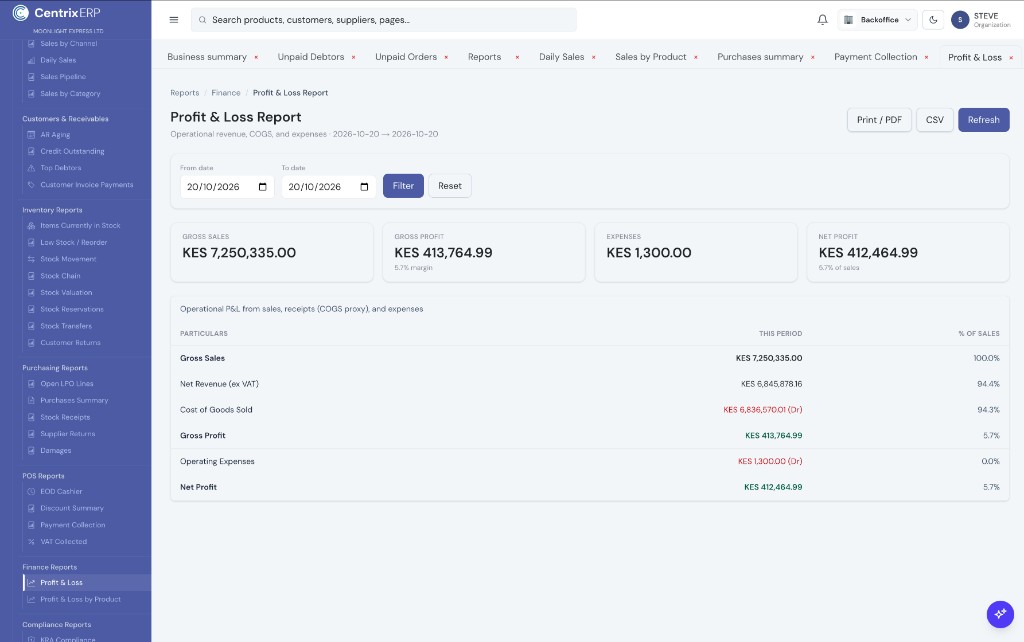Open the From date calendar picker icon
Viewport: 1024px width, 642px height.
click(263, 187)
